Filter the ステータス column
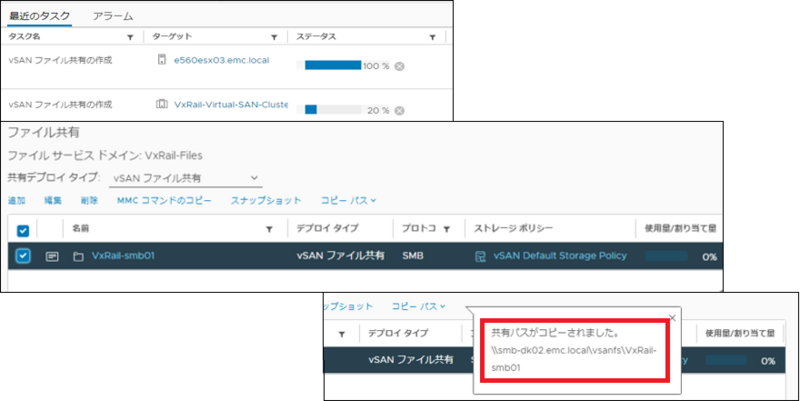Screen dimensions: 800x401 point(432,37)
